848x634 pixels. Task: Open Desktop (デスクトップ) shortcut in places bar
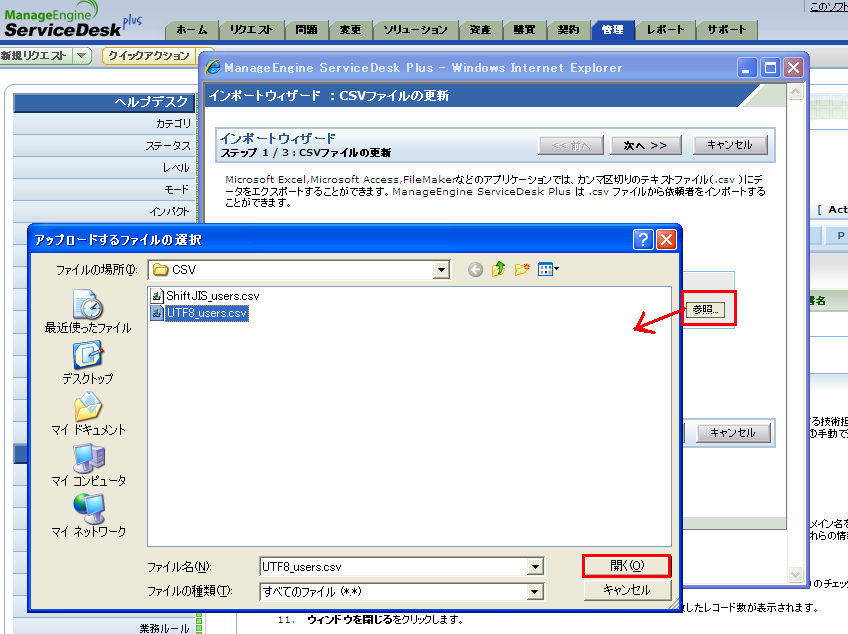point(88,362)
